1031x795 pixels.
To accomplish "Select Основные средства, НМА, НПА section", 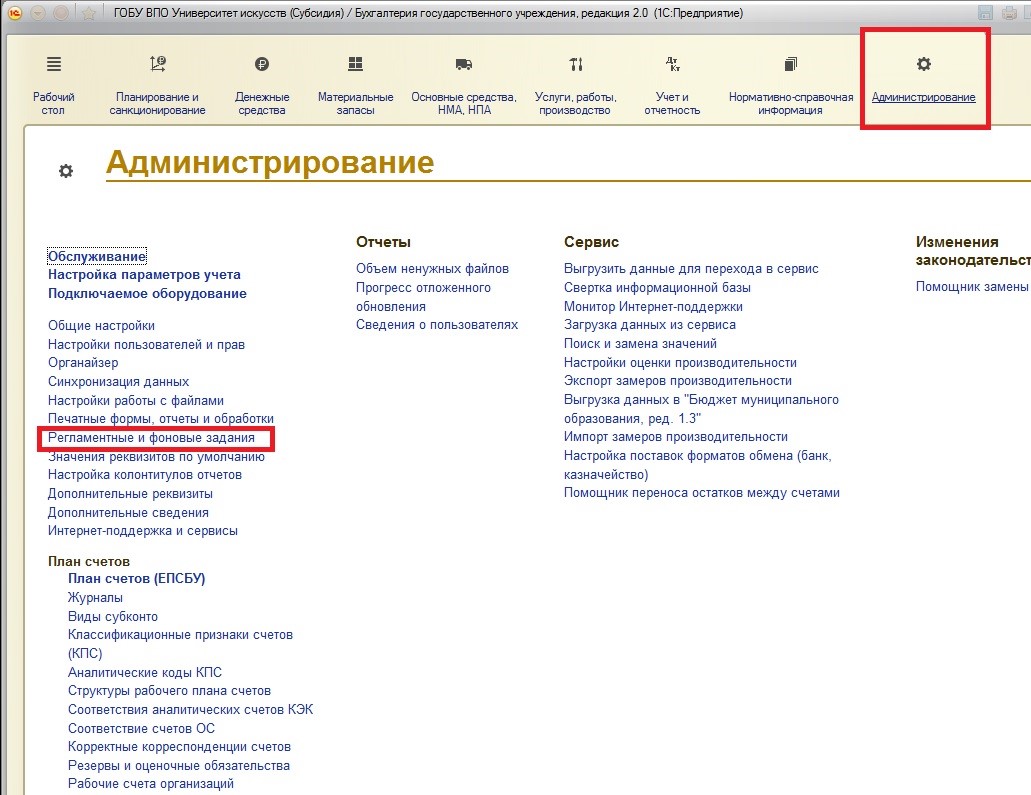I will [x=463, y=86].
